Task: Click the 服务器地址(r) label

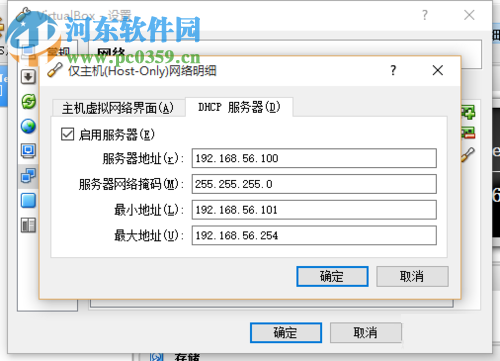Action: (143, 158)
